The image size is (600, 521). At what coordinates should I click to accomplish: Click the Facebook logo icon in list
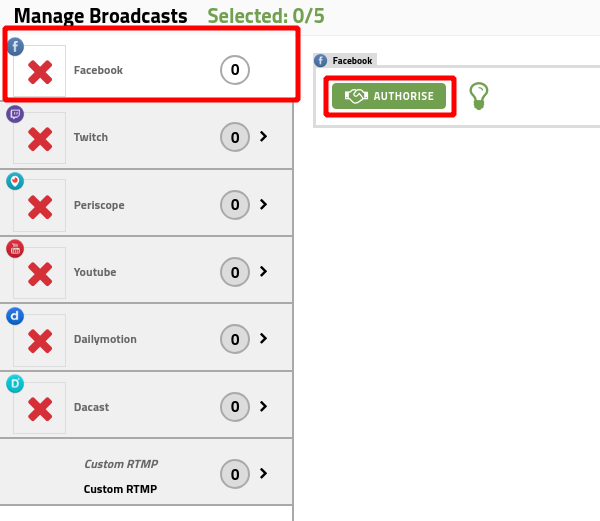click(15, 47)
